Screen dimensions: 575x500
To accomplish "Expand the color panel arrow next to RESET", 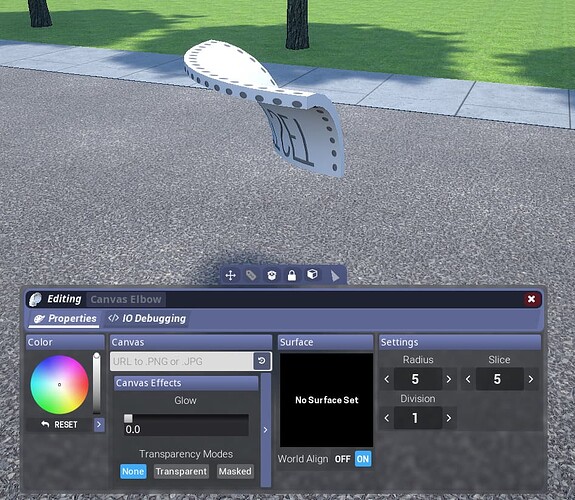I will click(99, 425).
